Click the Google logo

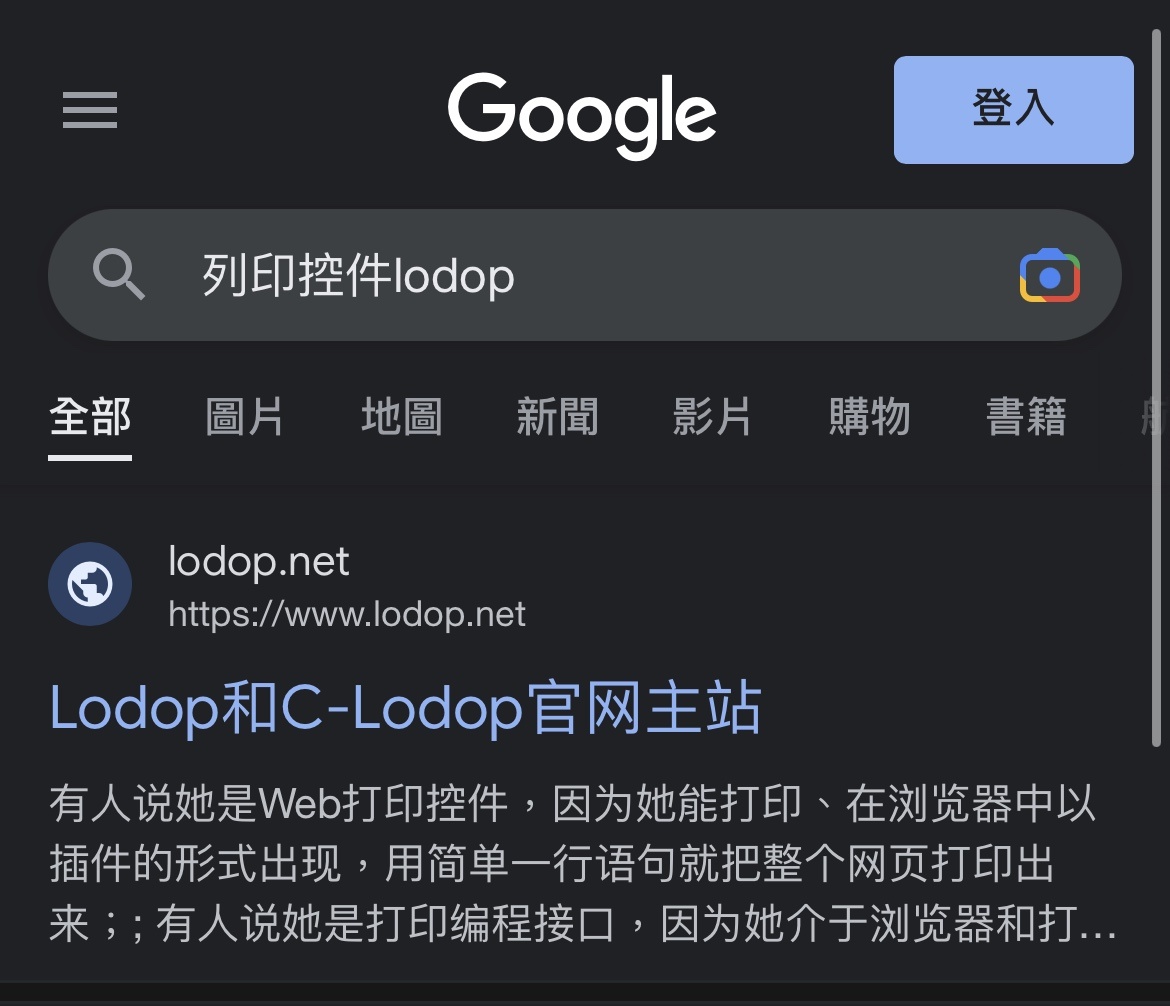[582, 114]
